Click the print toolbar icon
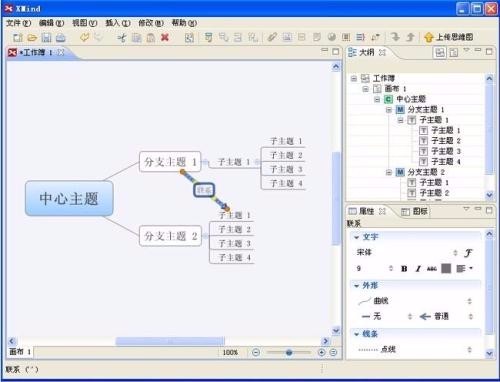The image size is (500, 382). point(60,37)
